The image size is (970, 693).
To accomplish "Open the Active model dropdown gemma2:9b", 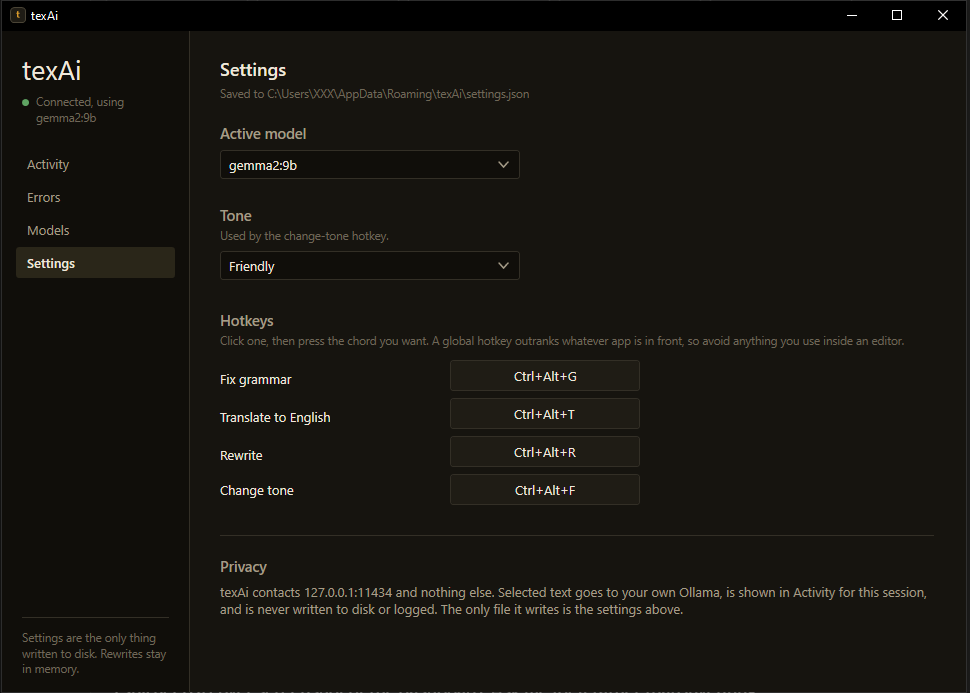I will point(369,165).
